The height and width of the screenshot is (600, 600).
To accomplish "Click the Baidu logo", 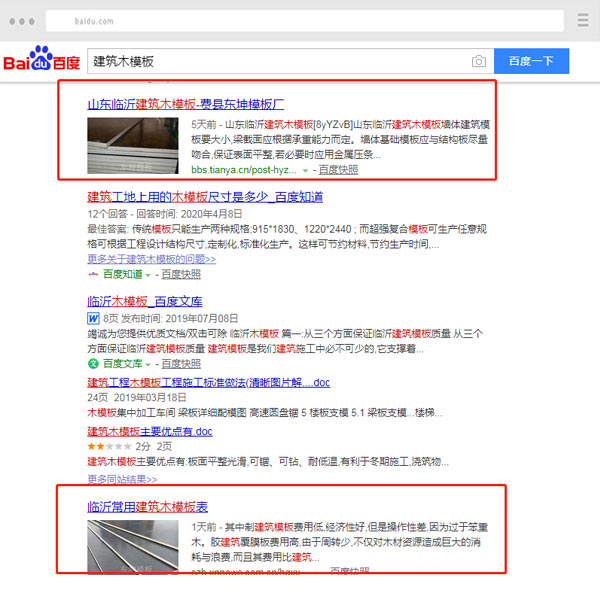I will (42, 59).
